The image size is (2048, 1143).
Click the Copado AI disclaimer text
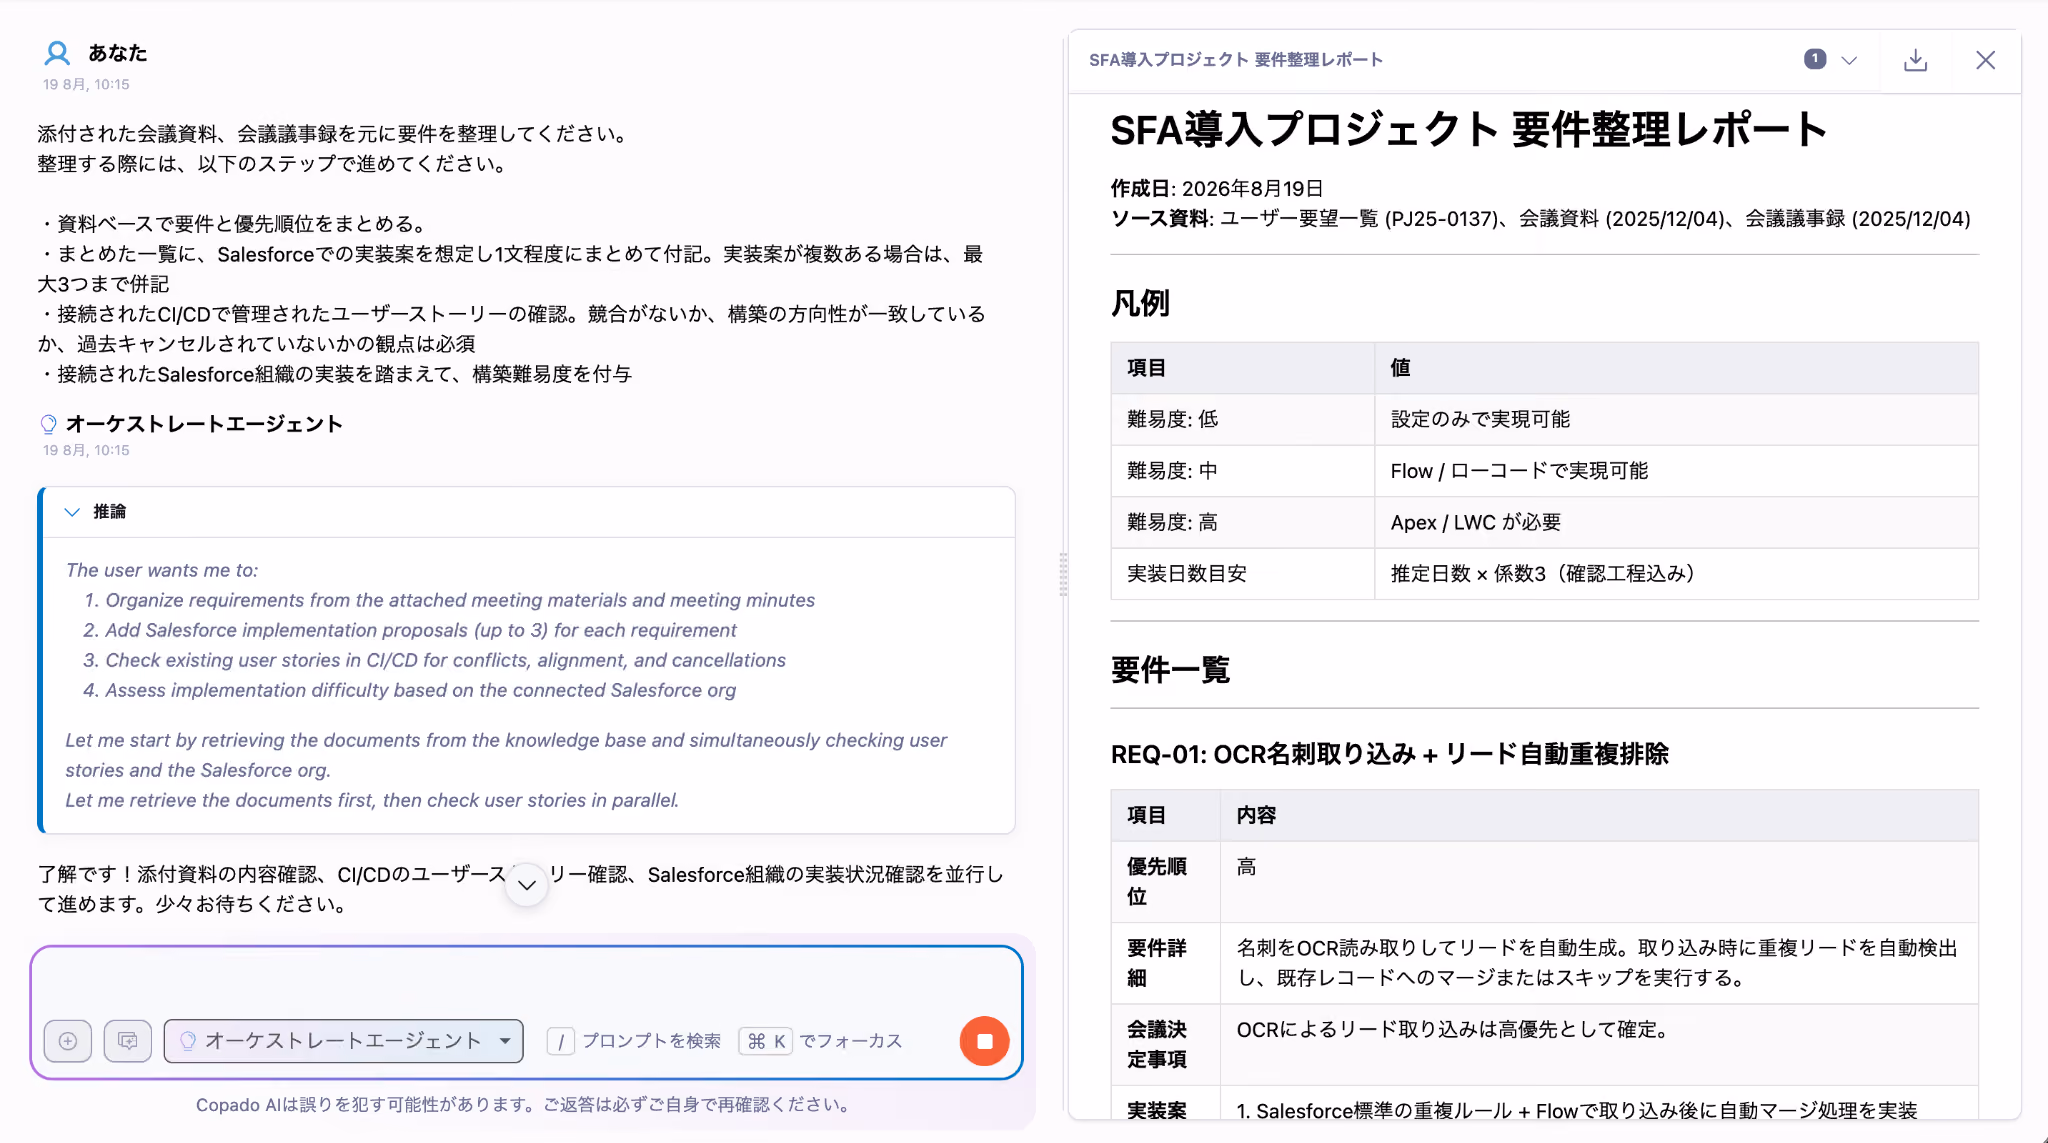tap(526, 1105)
